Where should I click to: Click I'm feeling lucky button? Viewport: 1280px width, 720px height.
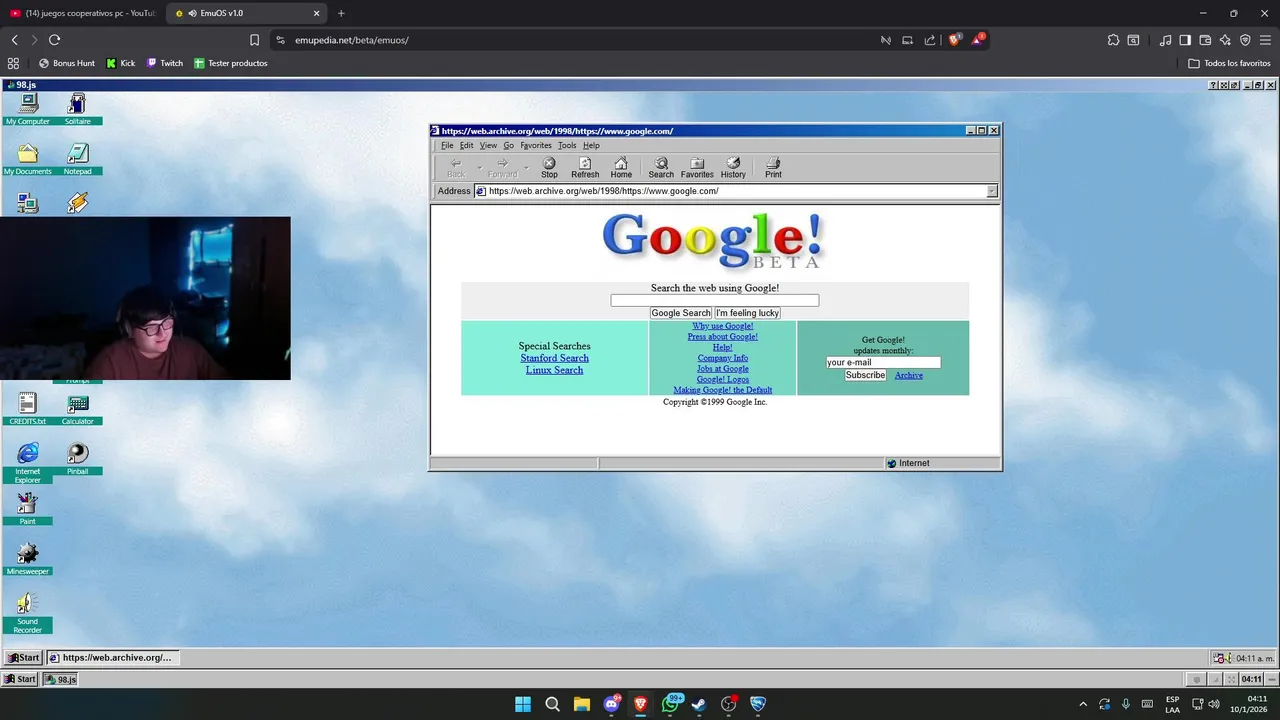pyautogui.click(x=747, y=313)
